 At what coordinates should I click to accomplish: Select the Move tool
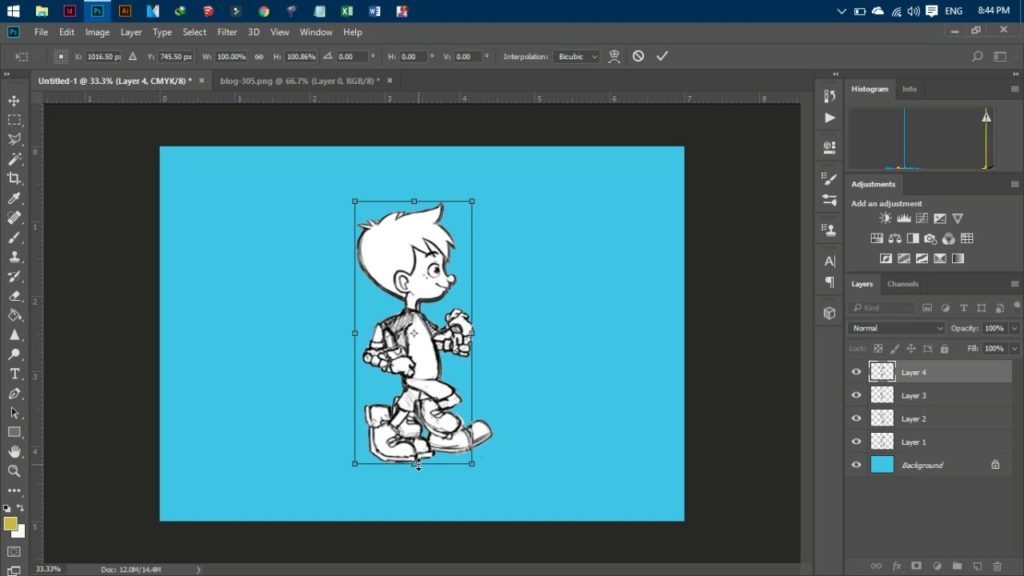(x=14, y=102)
